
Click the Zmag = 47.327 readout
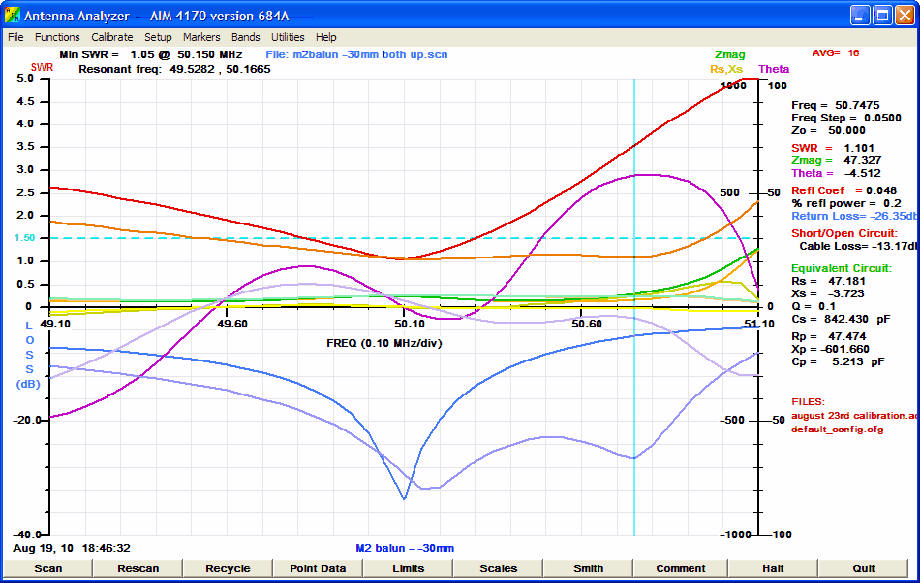tap(836, 160)
